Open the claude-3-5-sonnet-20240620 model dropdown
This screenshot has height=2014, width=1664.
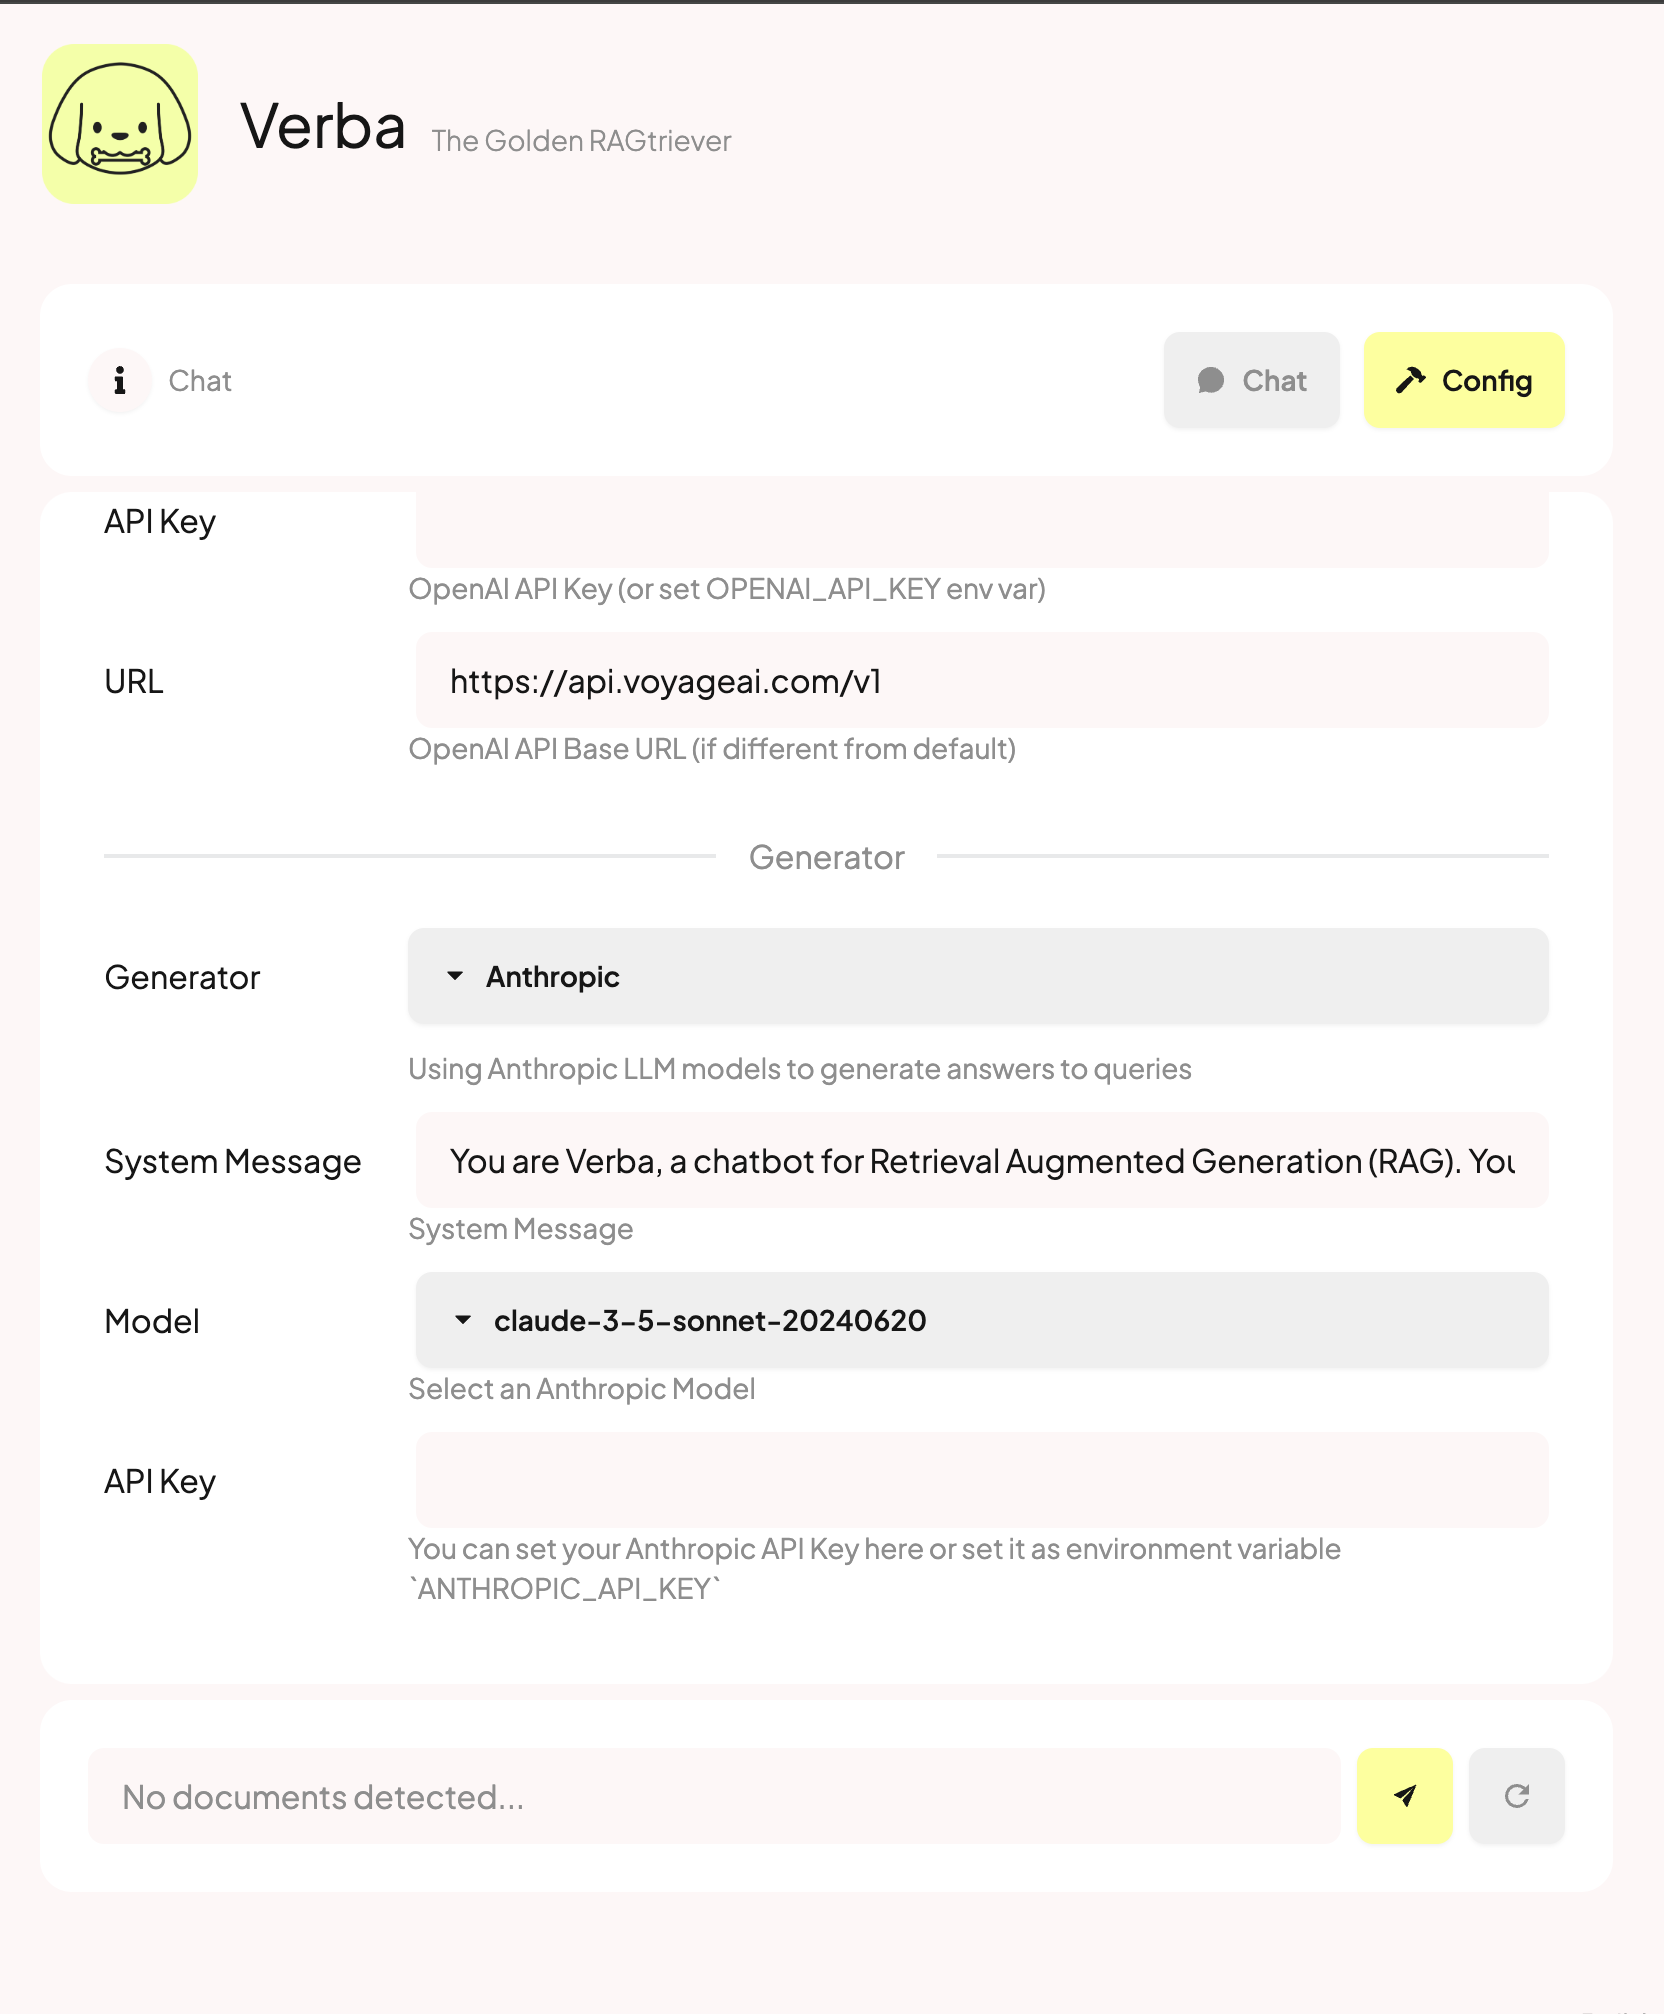tap(982, 1320)
